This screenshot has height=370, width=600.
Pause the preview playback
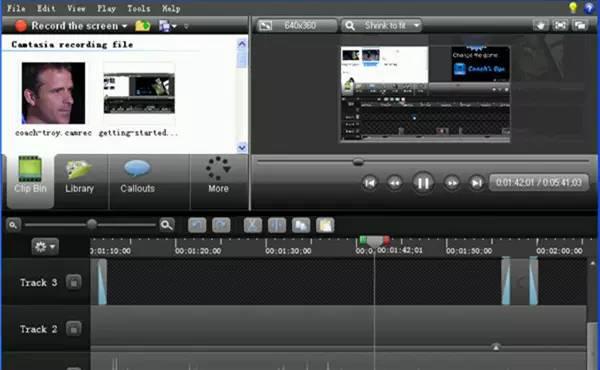tap(423, 183)
